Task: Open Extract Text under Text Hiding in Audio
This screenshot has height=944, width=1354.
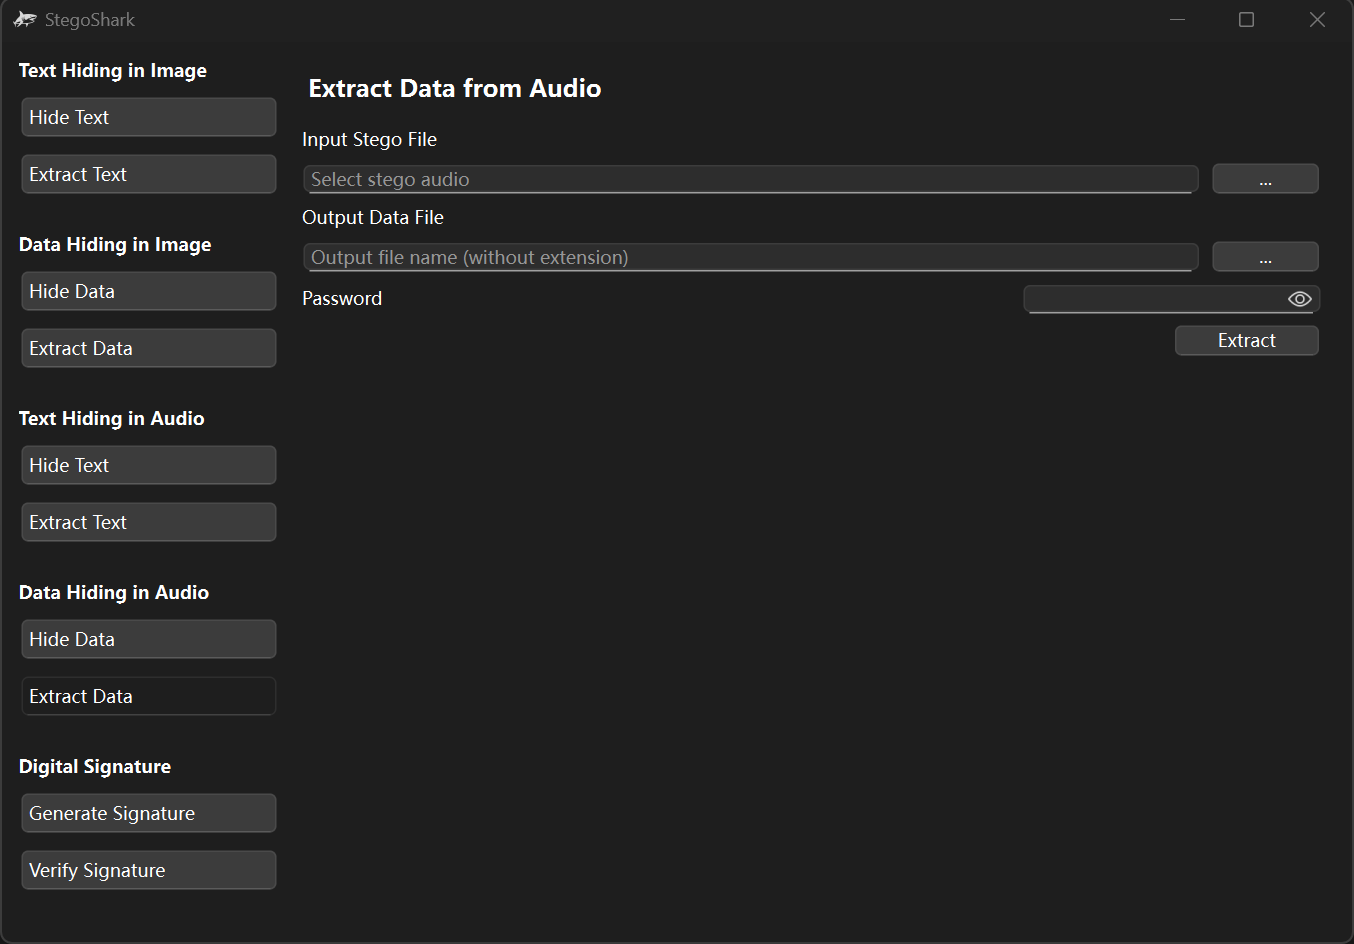Action: click(149, 522)
